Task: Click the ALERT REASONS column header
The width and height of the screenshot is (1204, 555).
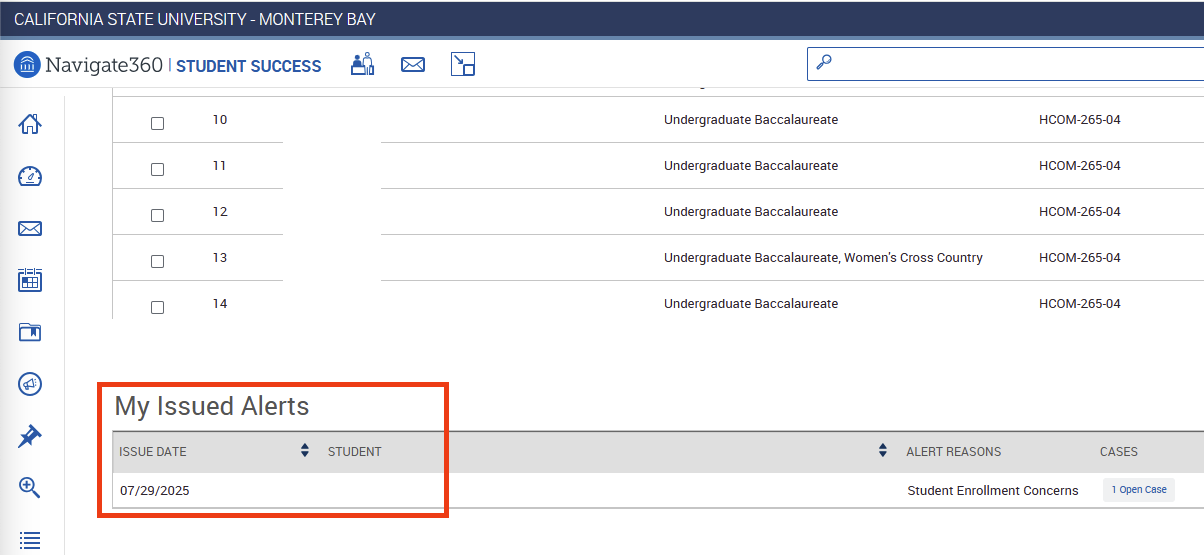Action: [x=954, y=452]
